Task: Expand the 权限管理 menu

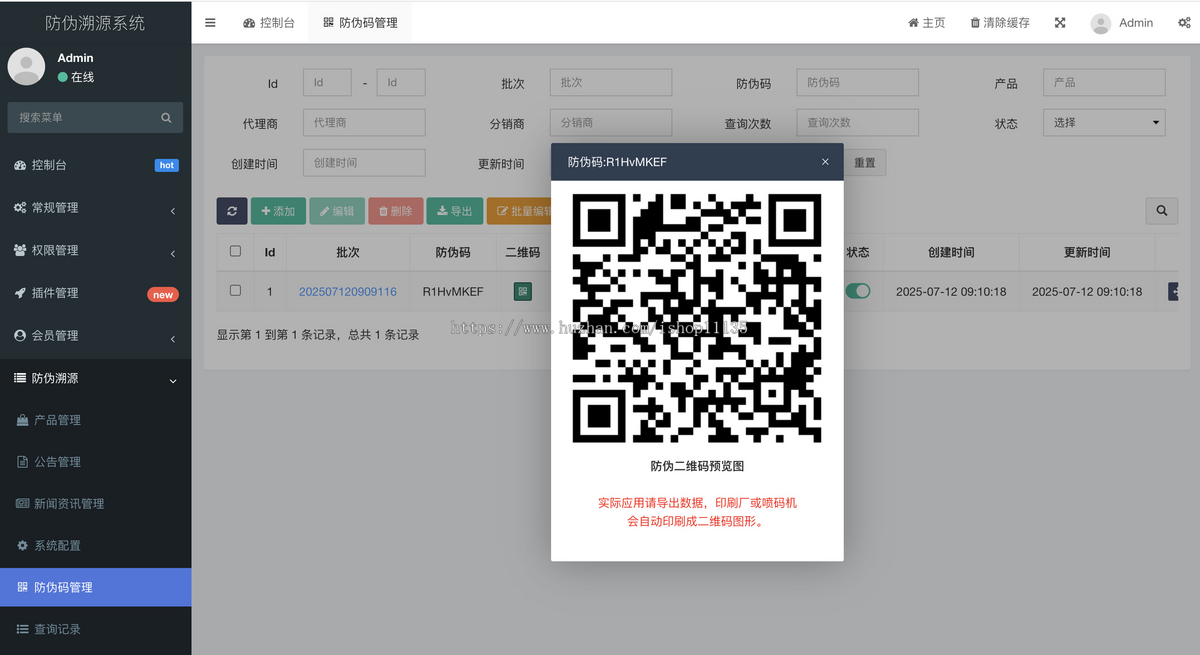Action: click(95, 250)
